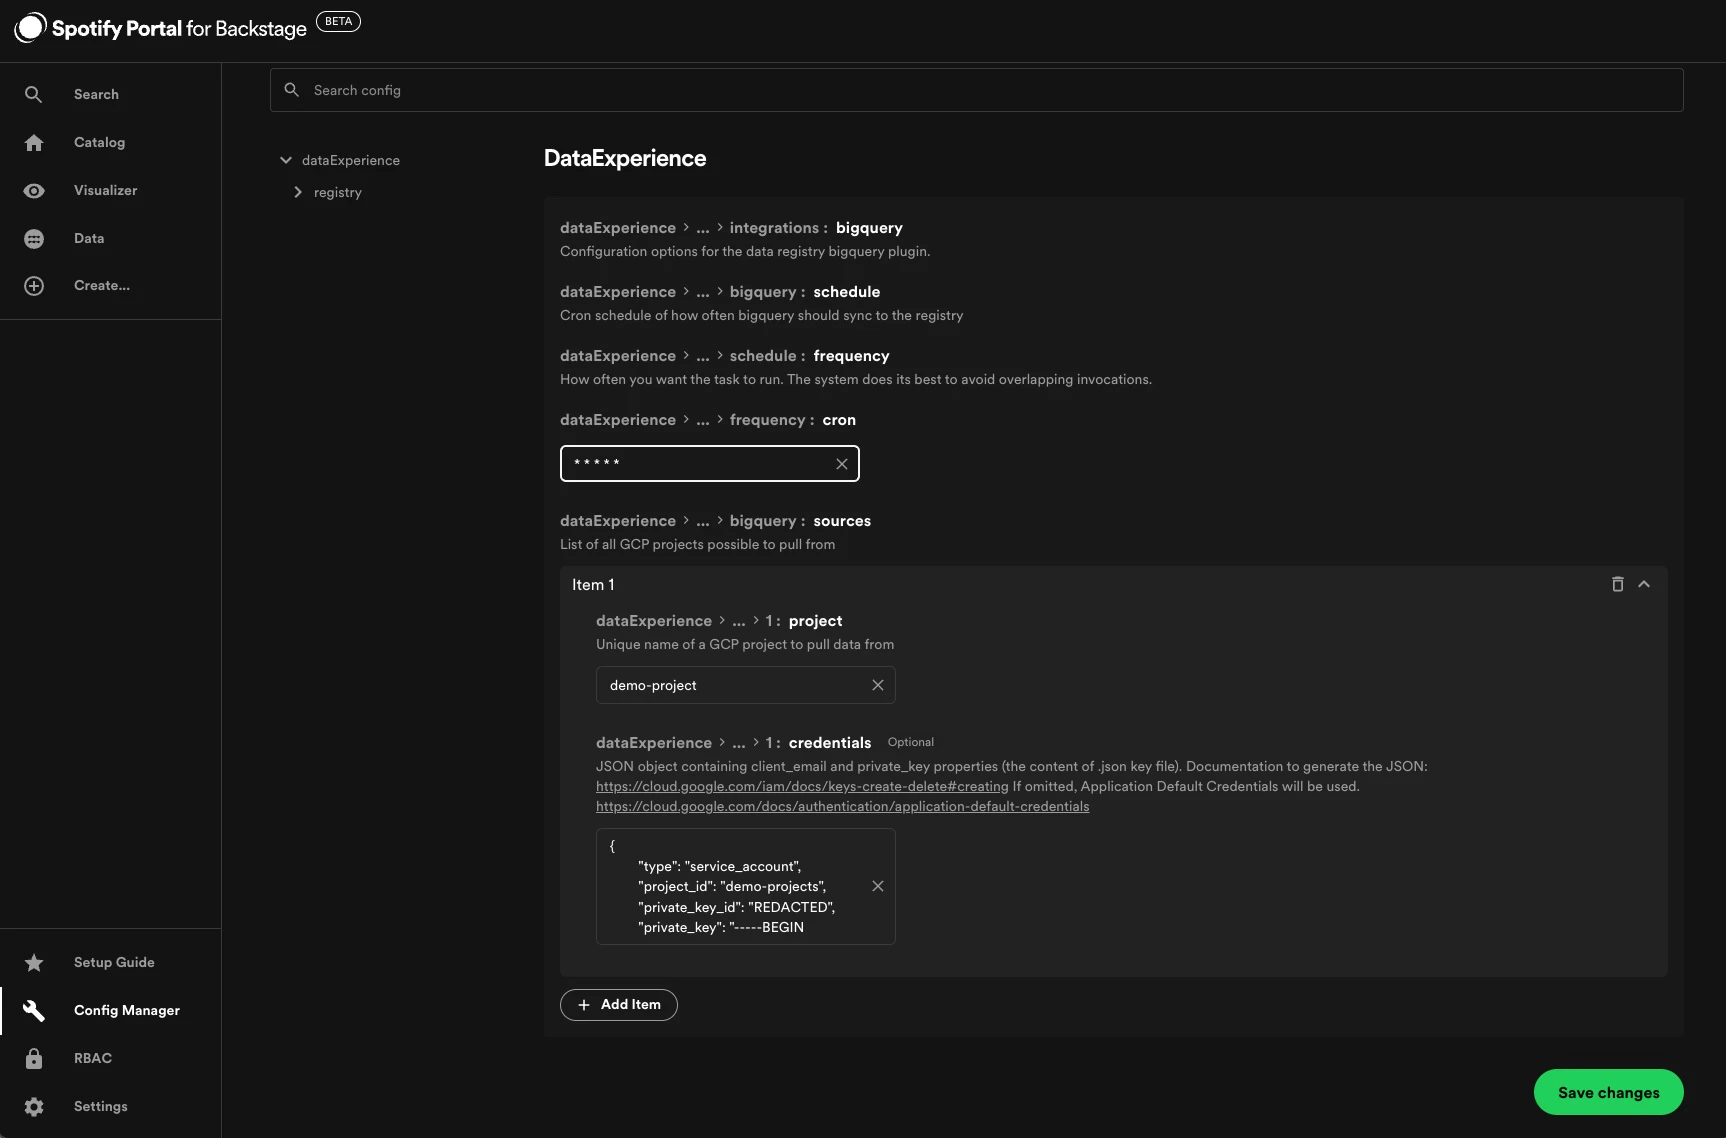1726x1138 pixels.
Task: Click the Create plus-circle icon
Action: point(34,285)
